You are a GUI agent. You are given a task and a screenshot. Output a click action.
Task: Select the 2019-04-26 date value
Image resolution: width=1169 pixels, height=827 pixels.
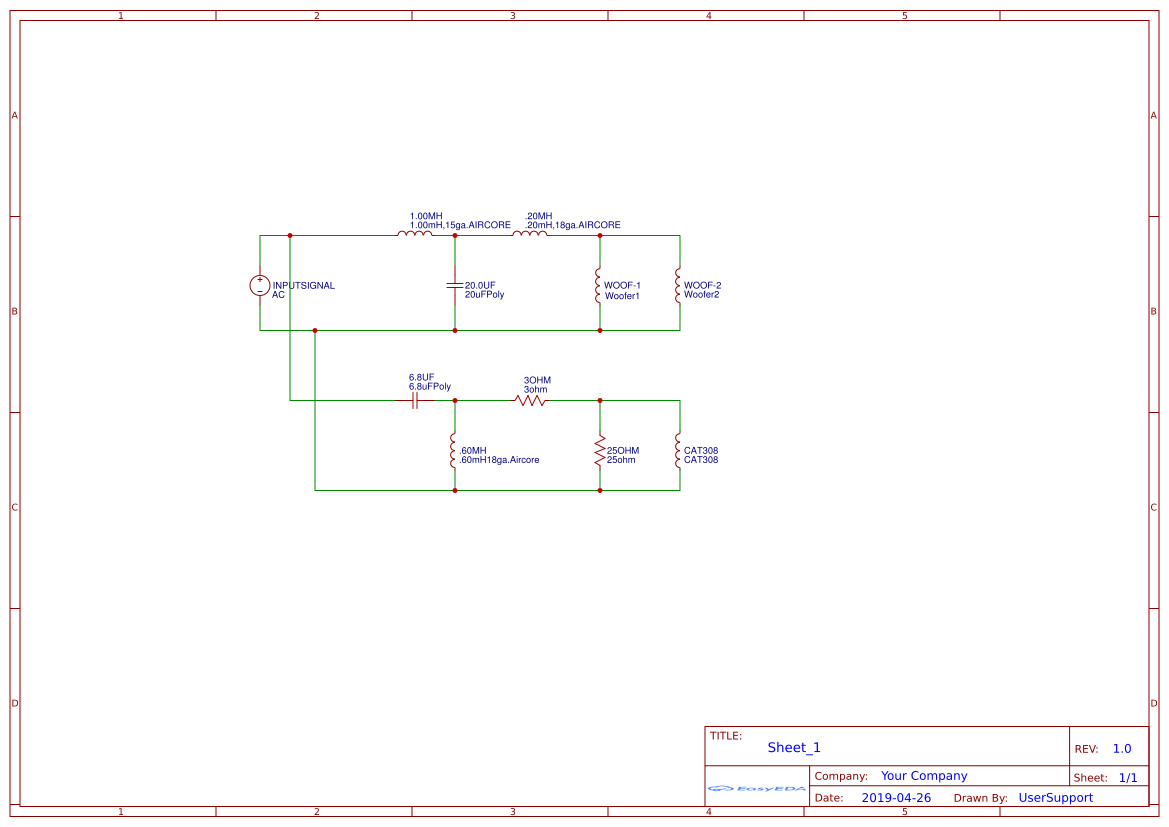(896, 798)
